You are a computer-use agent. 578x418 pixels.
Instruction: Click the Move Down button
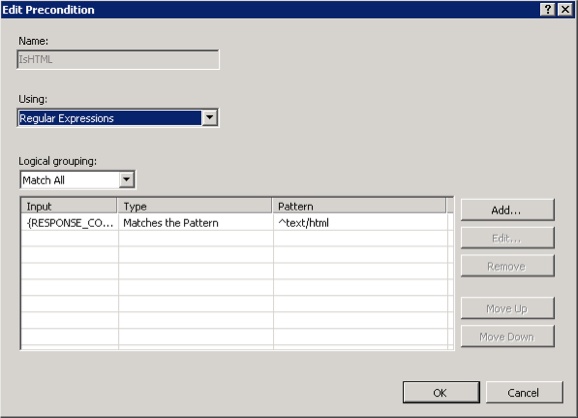pos(507,336)
